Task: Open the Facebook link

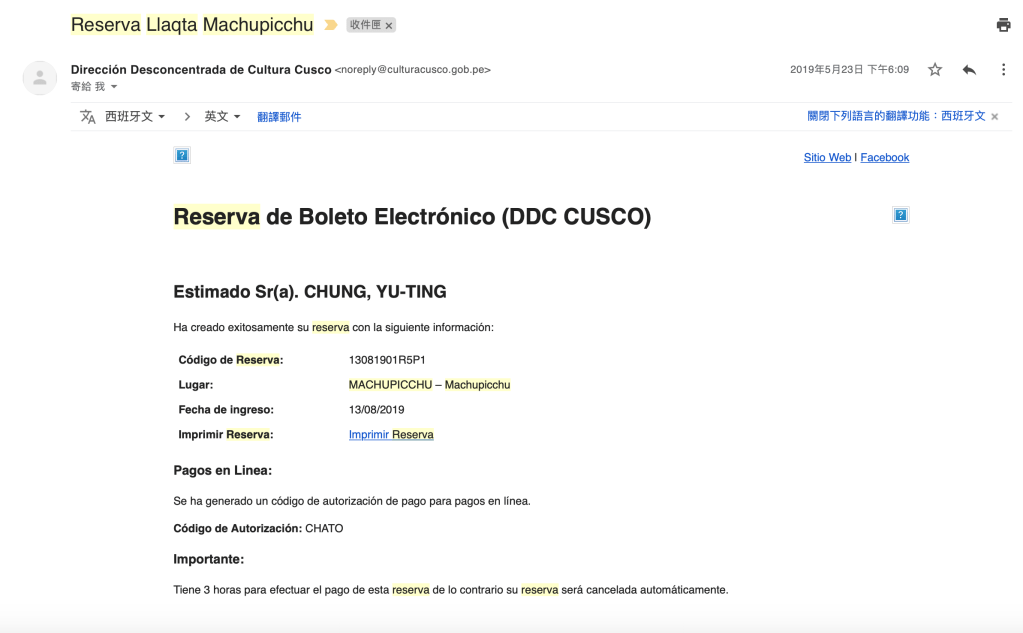Action: coord(884,158)
